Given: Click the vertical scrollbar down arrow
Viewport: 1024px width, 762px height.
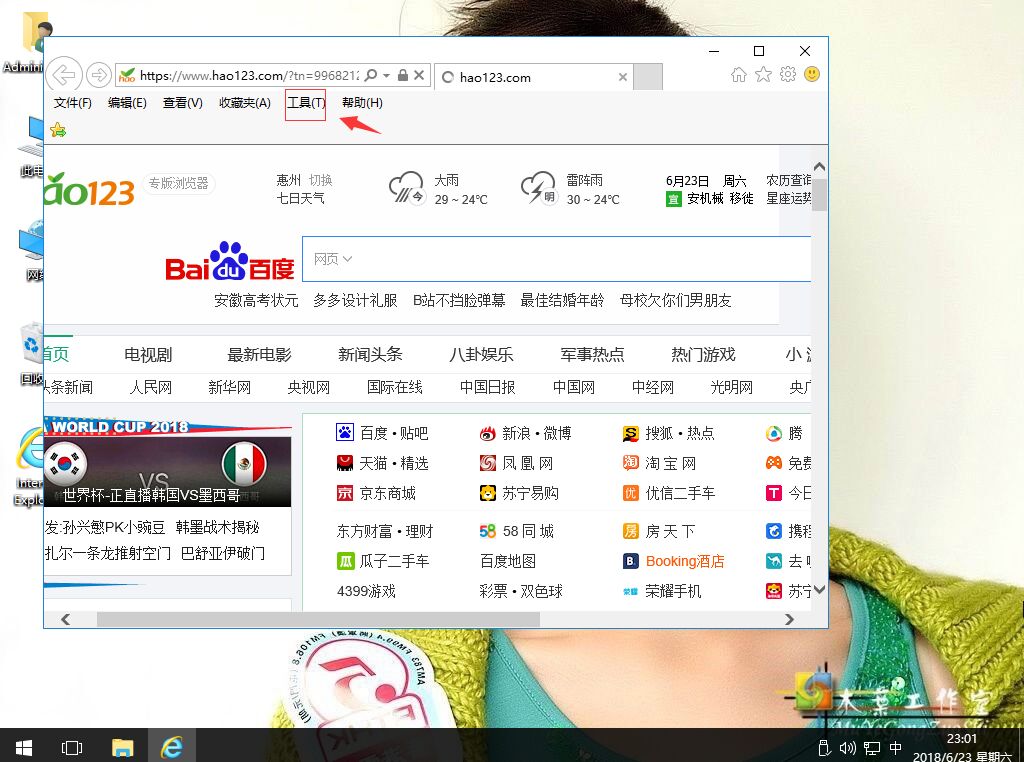Looking at the screenshot, I should tap(820, 590).
